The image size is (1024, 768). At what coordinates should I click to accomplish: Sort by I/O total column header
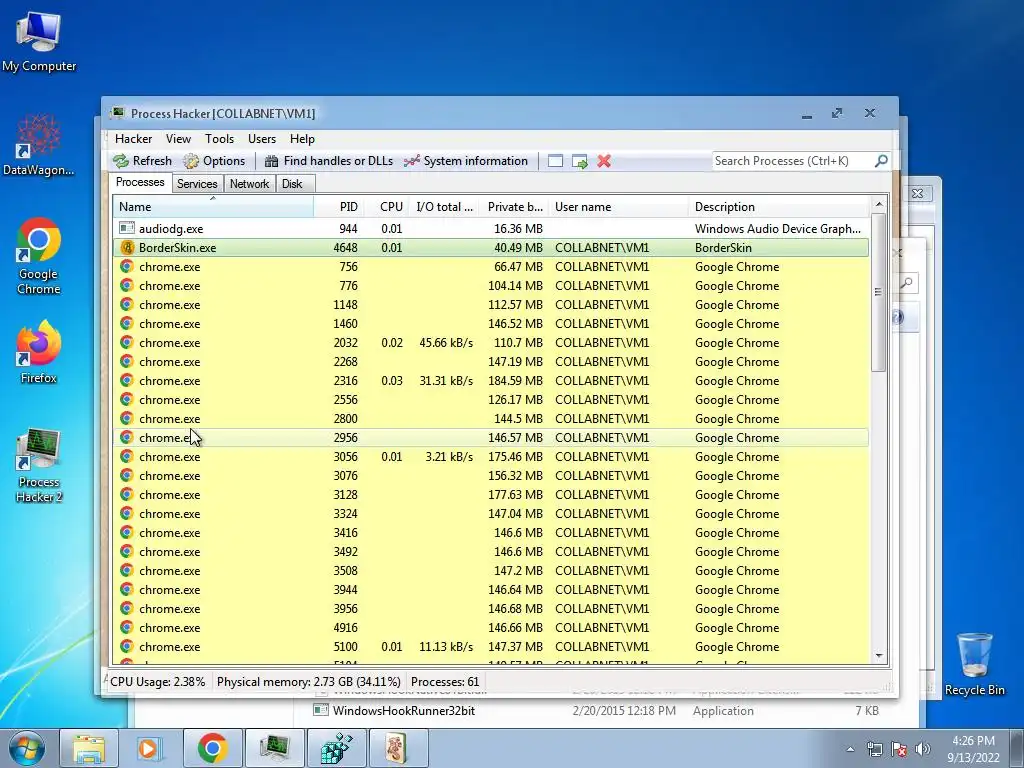point(444,207)
